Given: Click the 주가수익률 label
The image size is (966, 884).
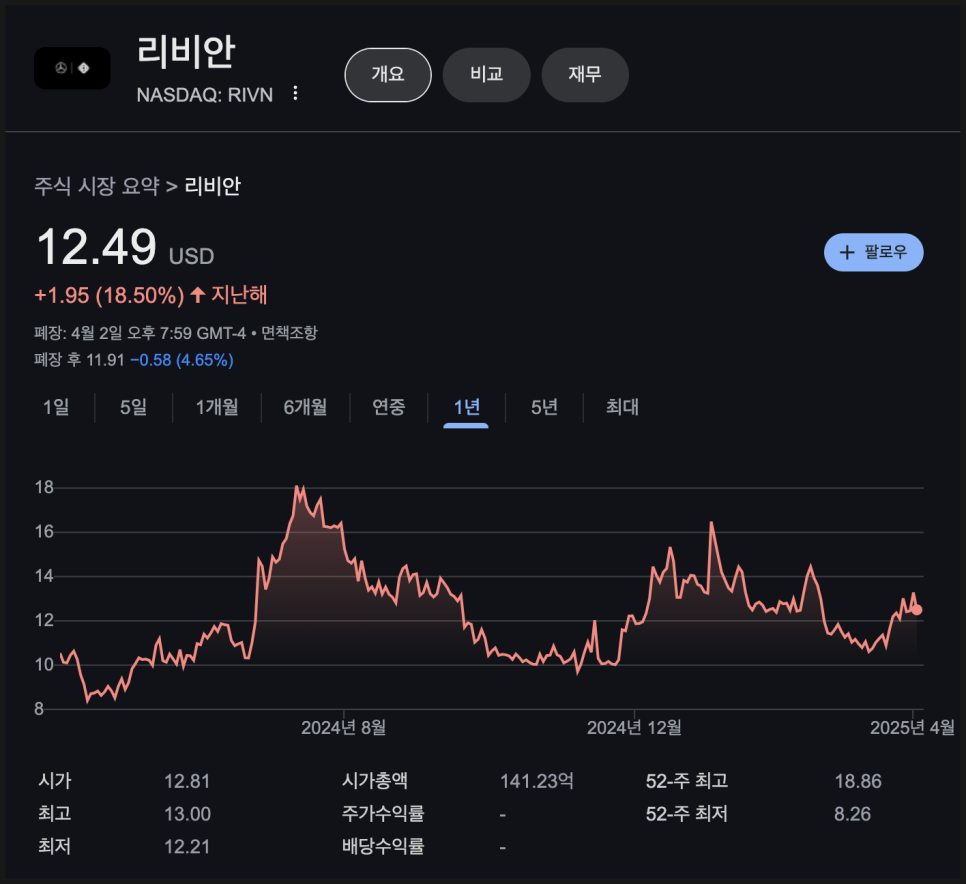Looking at the screenshot, I should click(x=383, y=814).
